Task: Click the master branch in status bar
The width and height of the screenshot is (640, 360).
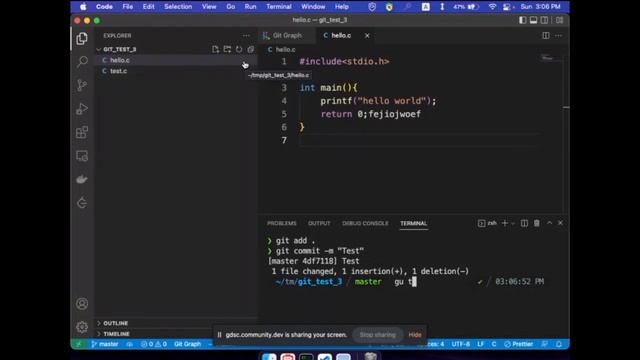Action: pyautogui.click(x=105, y=344)
